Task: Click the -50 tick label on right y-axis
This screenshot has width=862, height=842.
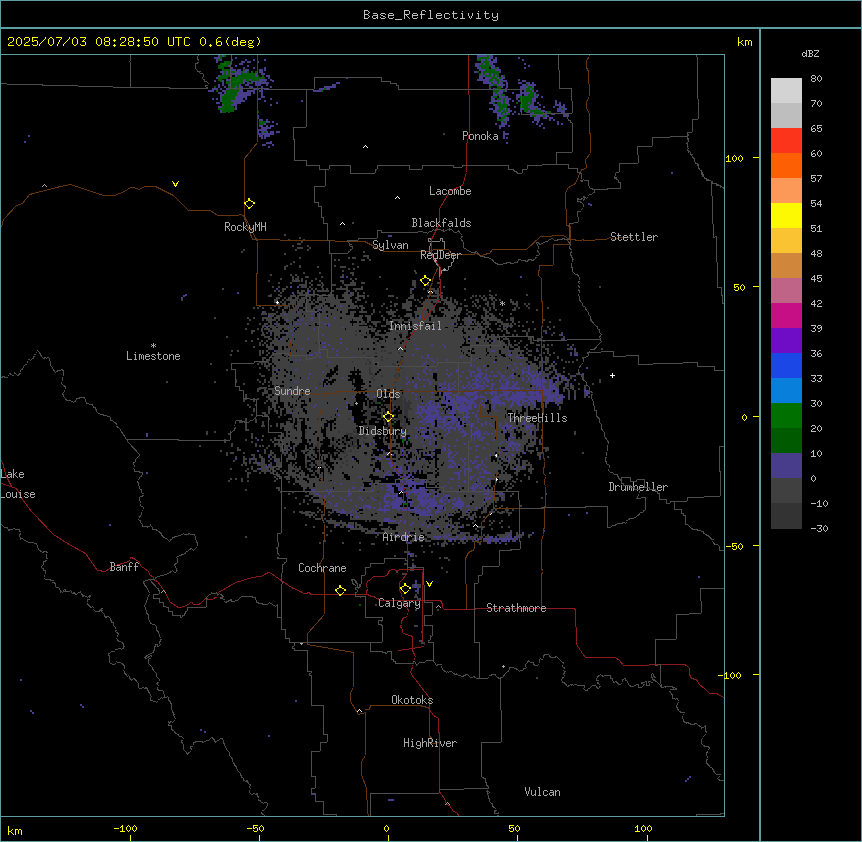Action: point(734,546)
